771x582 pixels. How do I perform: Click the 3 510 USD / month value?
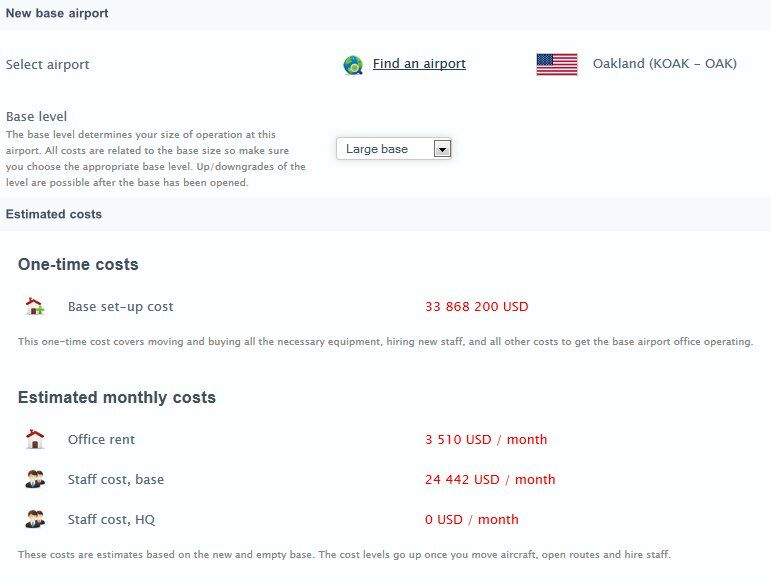click(486, 440)
